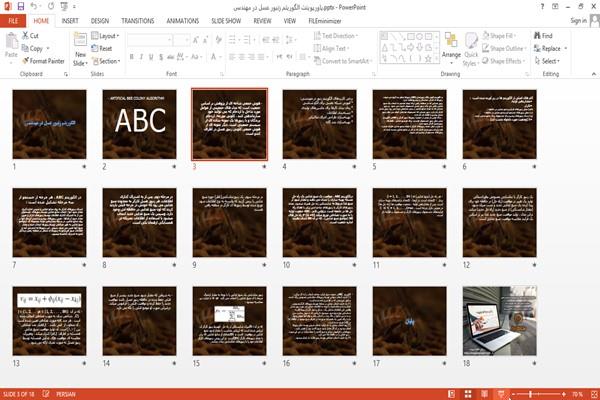Screen dimensions: 600x400
Task: Open the Clipboard pane launcher
Action: pyautogui.click(x=66, y=74)
